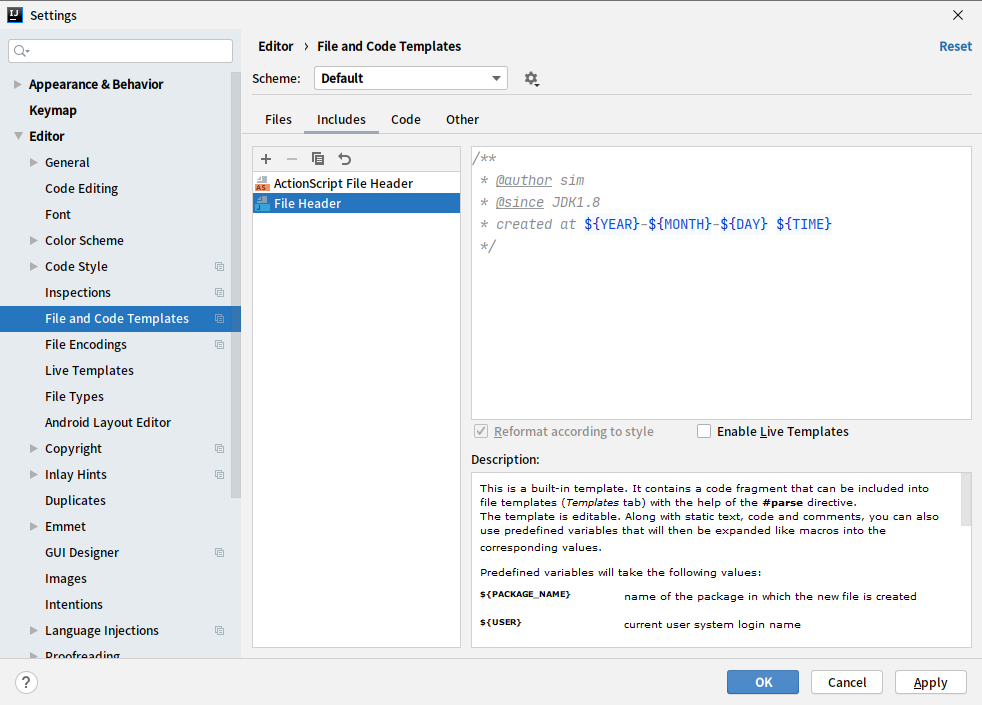Click the Reset link

click(955, 46)
